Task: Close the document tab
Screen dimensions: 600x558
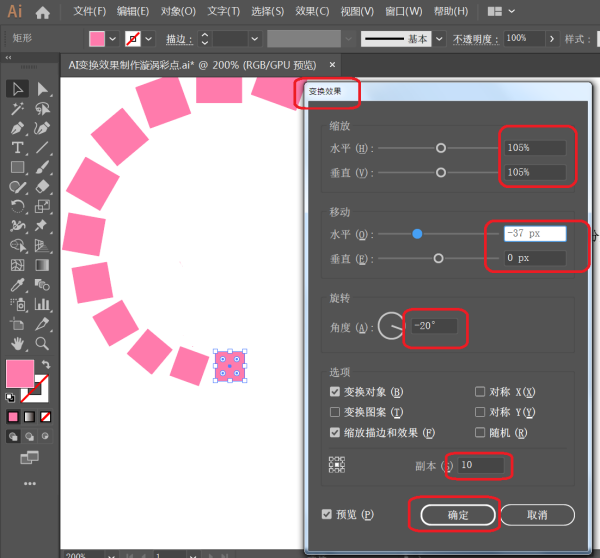Action: (333, 65)
